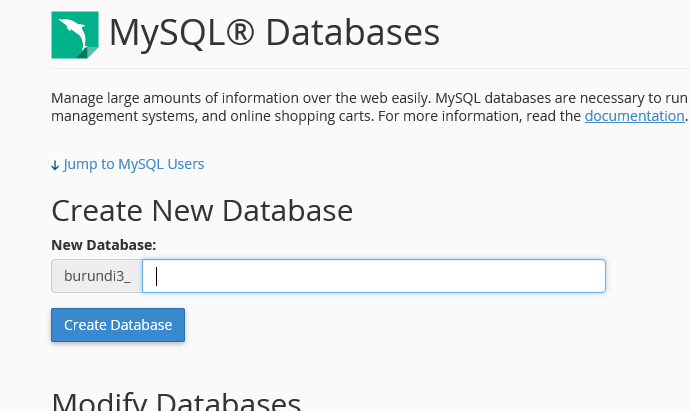This screenshot has width=691, height=411.
Task: Focus the new database name input field
Action: (x=373, y=276)
